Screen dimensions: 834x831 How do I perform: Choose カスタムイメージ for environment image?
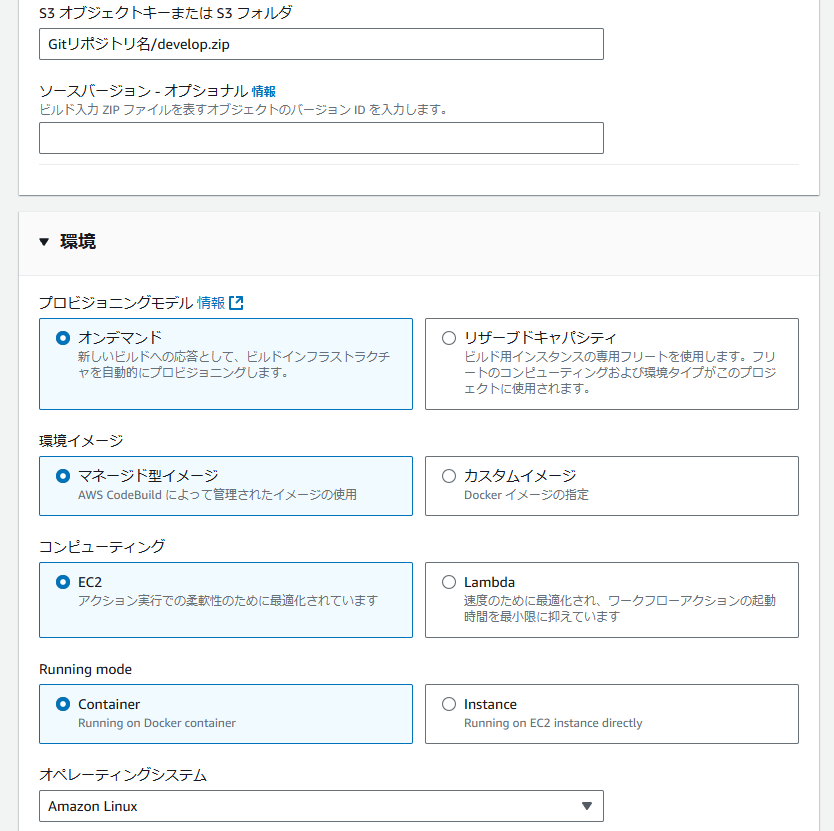448,475
